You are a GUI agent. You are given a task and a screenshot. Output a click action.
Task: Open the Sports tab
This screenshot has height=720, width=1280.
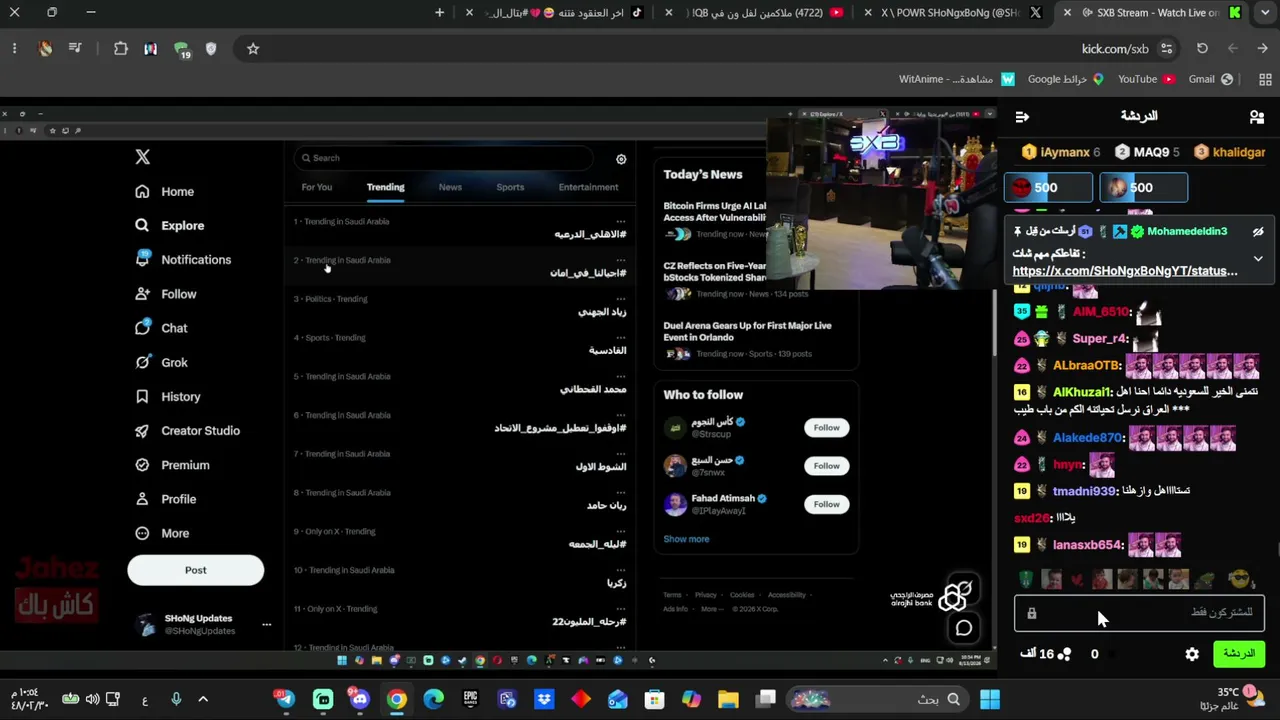coord(510,187)
